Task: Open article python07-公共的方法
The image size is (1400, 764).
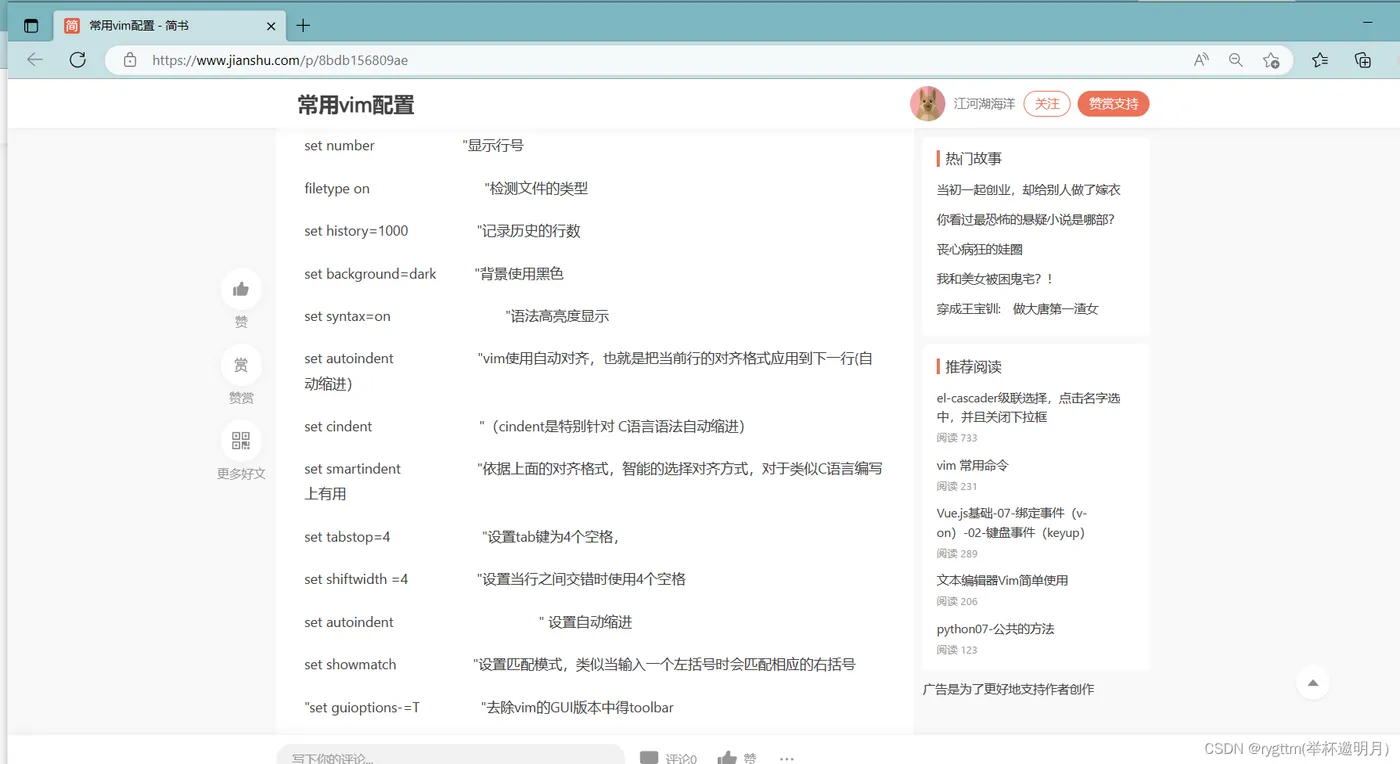Action: coord(995,629)
